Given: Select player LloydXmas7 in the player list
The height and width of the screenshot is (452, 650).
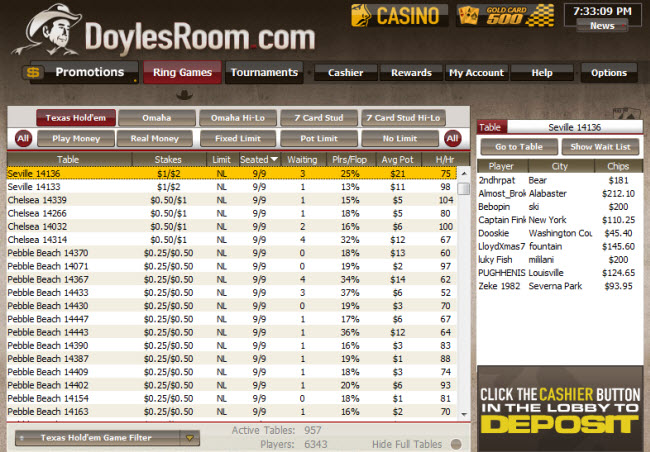Looking at the screenshot, I should [560, 246].
